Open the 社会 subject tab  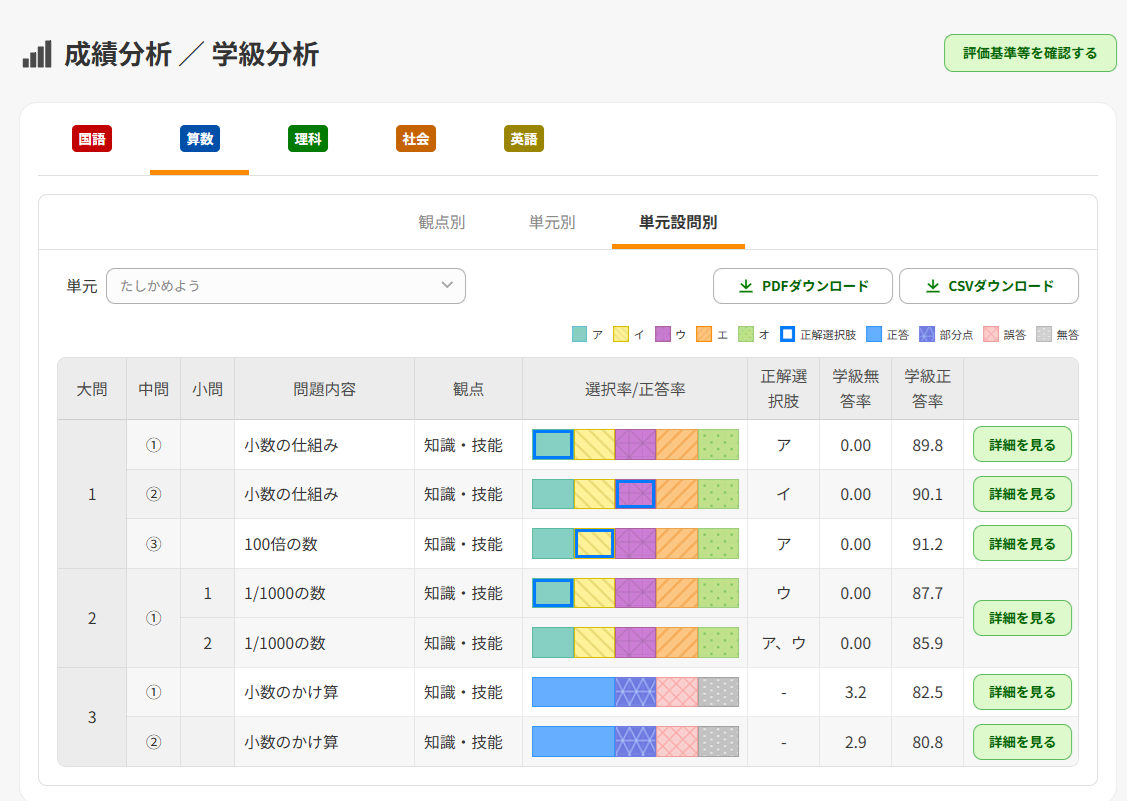click(415, 139)
